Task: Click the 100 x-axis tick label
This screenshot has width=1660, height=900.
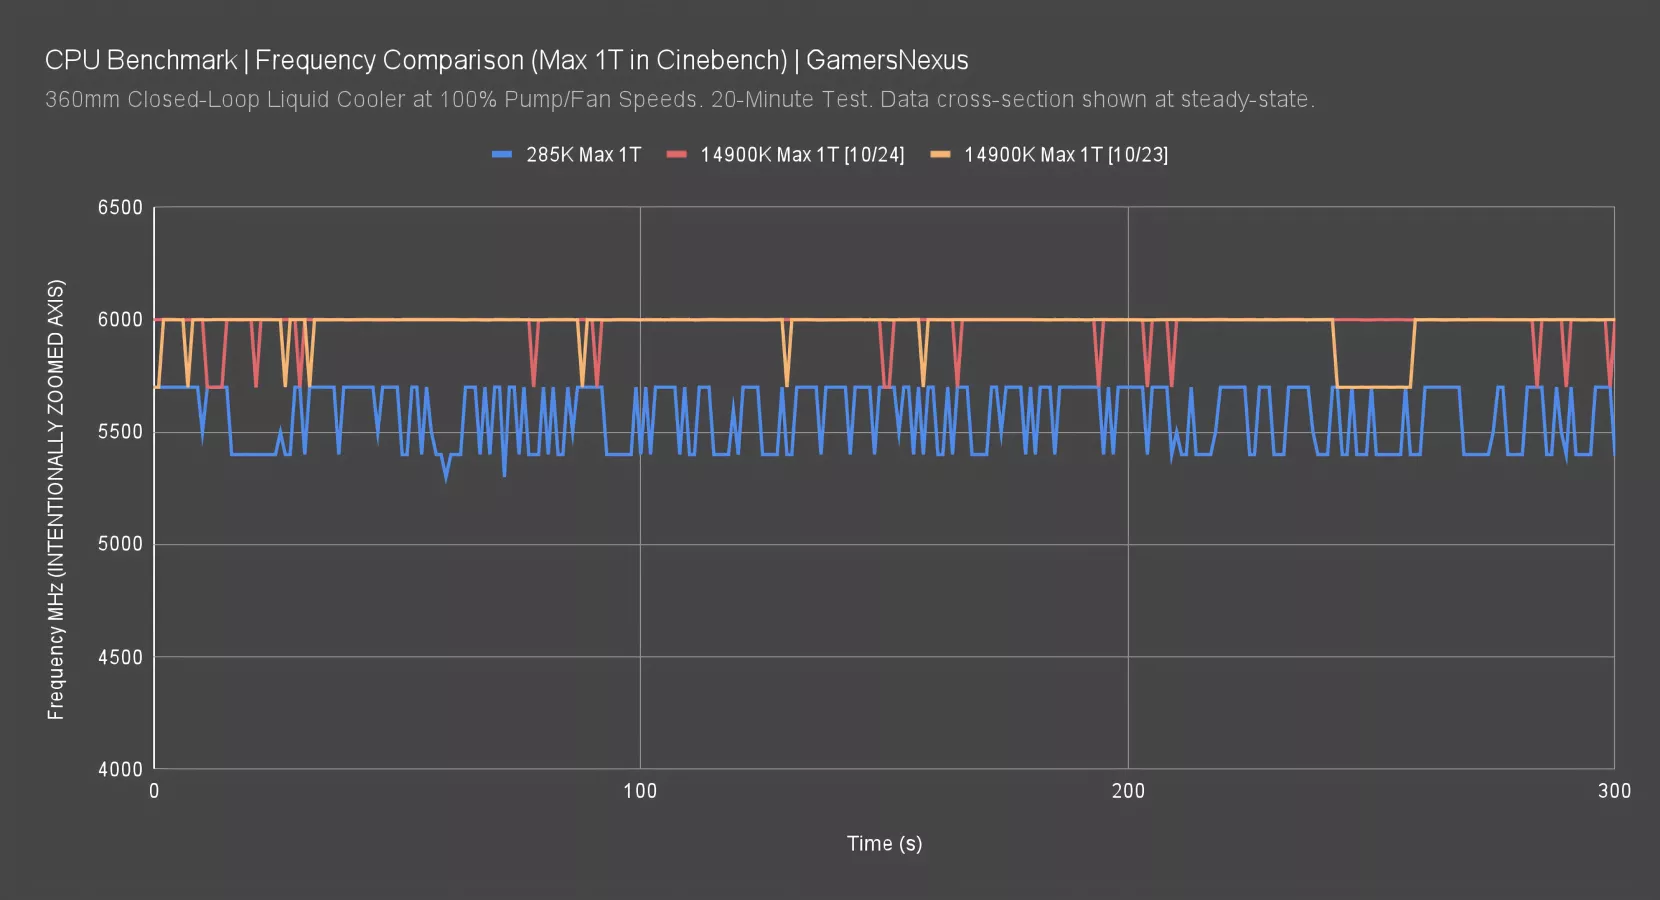Action: point(640,791)
